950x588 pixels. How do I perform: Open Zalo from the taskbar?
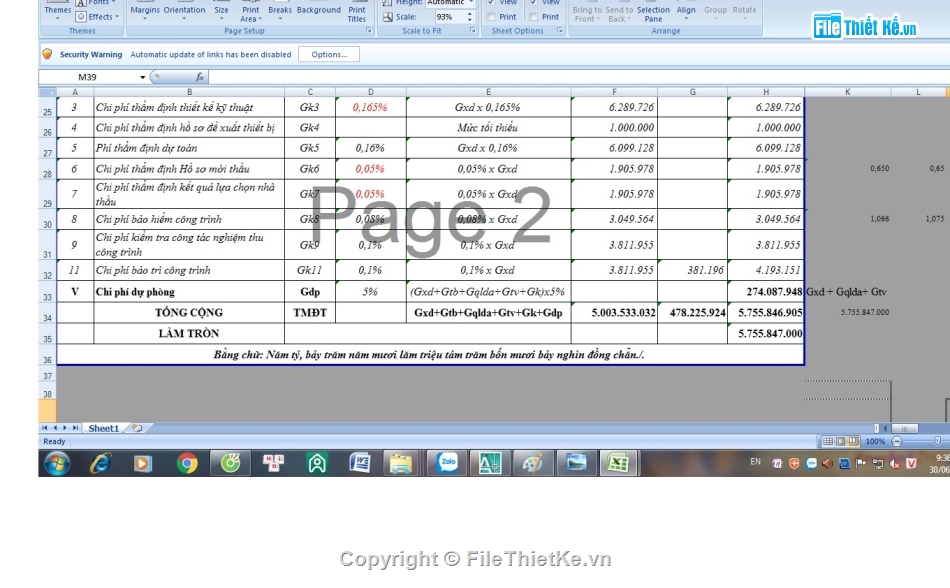(x=447, y=463)
